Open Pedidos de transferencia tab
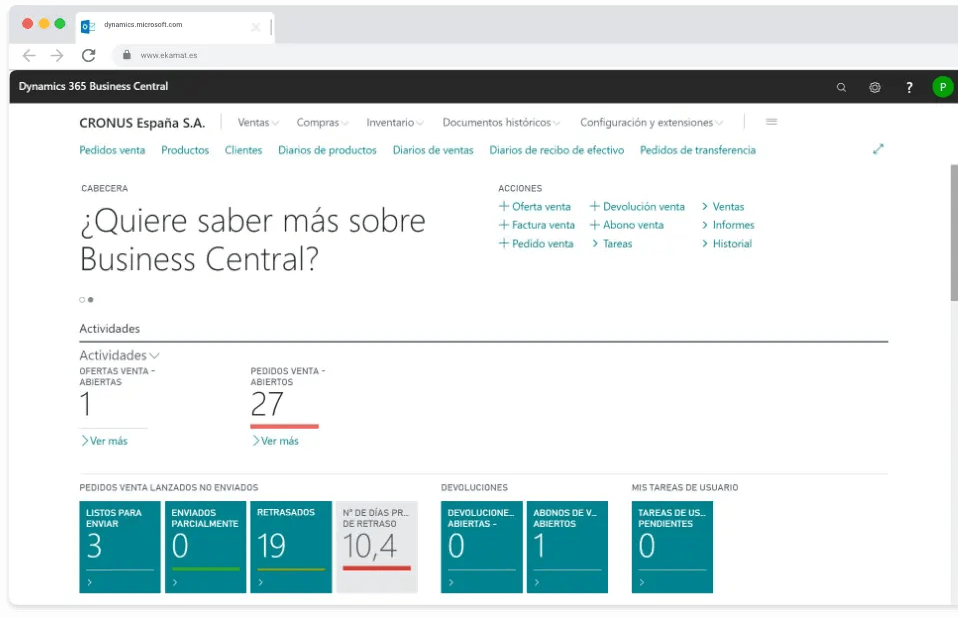The height and width of the screenshot is (617, 958). tap(697, 150)
